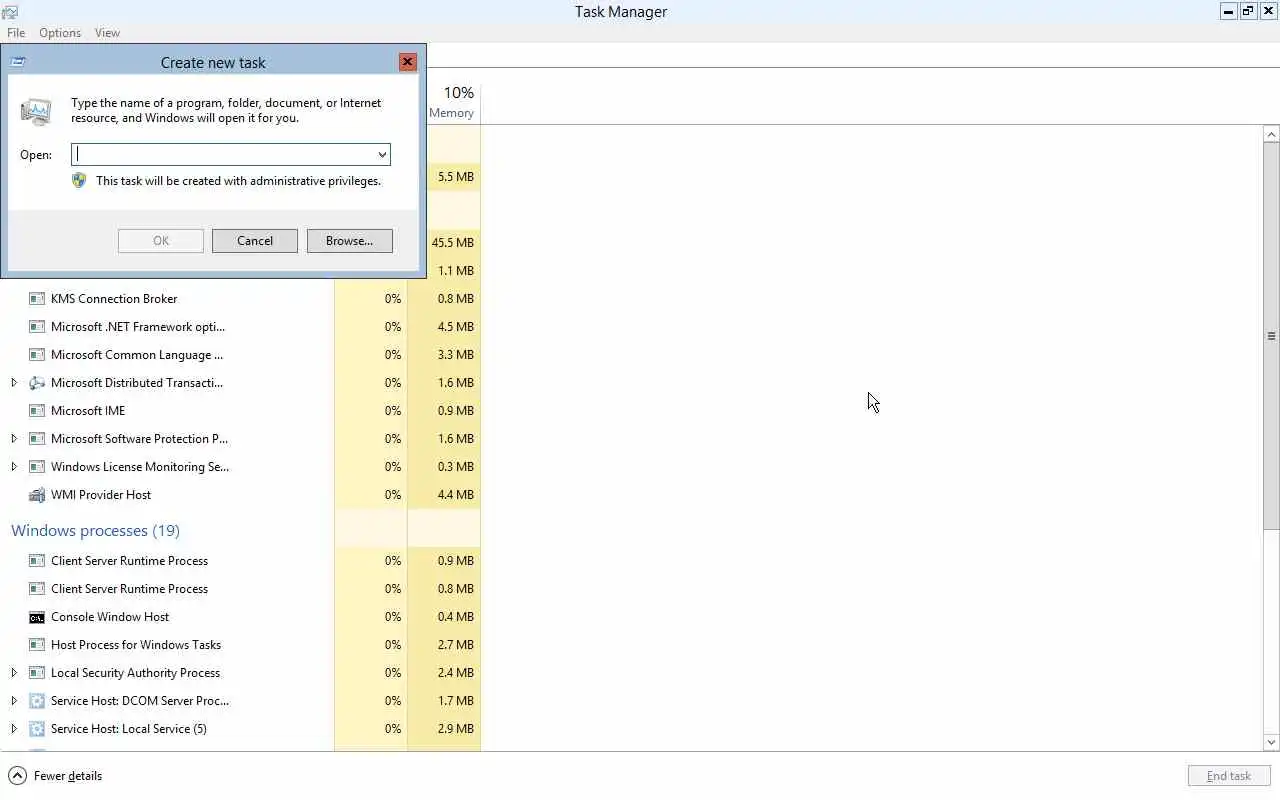Open the Open field dropdown arrow
This screenshot has height=800, width=1280.
(x=382, y=155)
